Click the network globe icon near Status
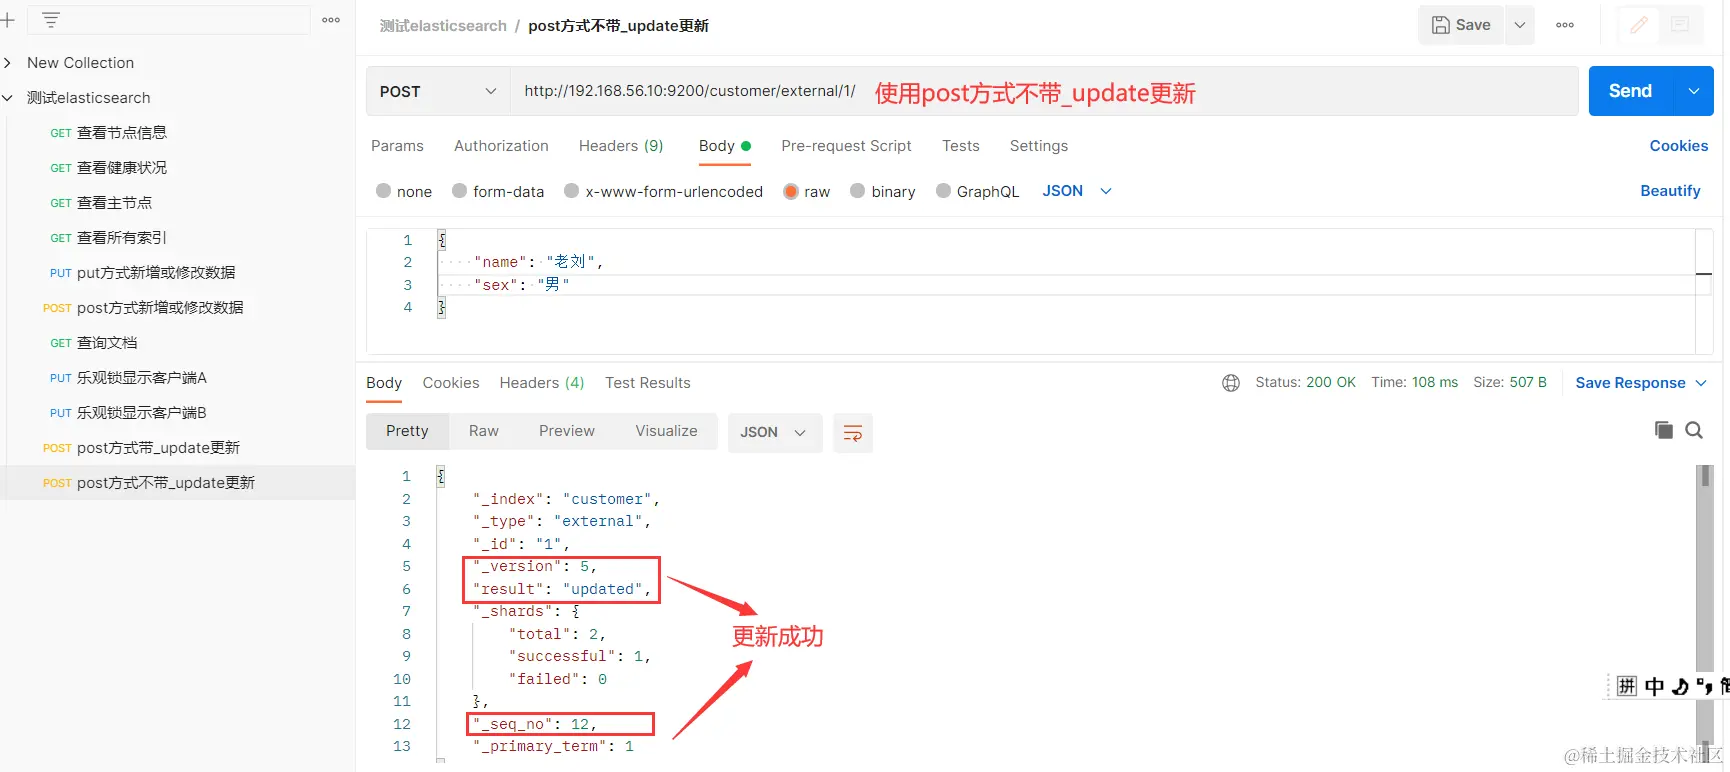Viewport: 1730px width, 772px height. (1231, 383)
